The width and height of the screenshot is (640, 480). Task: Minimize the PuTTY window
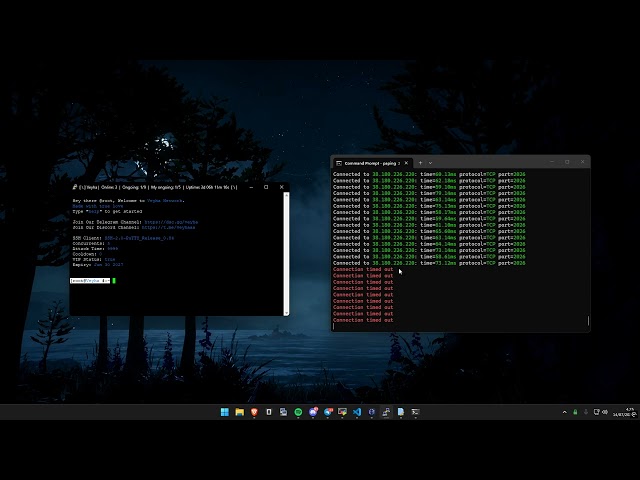[251, 187]
